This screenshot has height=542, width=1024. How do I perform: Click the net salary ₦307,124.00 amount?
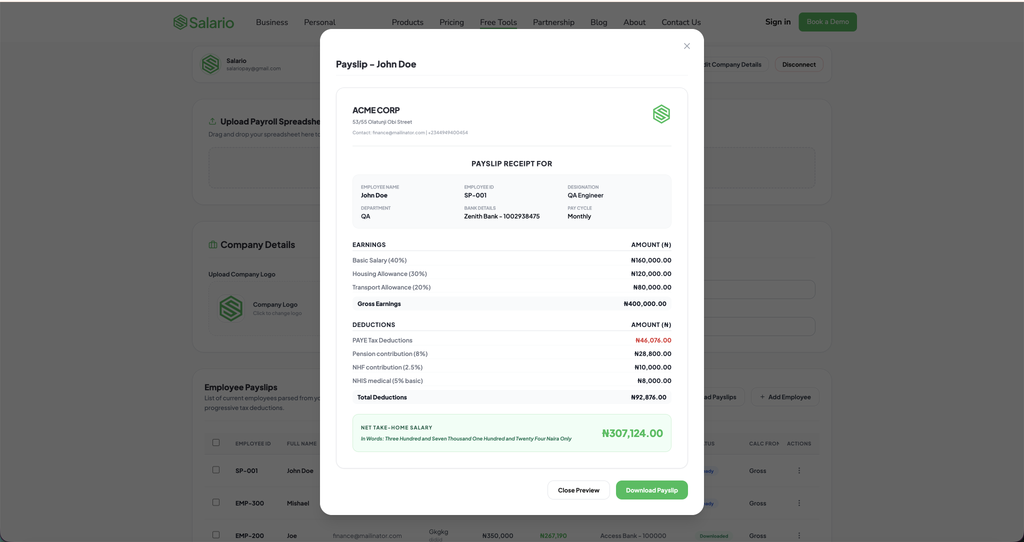pos(632,433)
